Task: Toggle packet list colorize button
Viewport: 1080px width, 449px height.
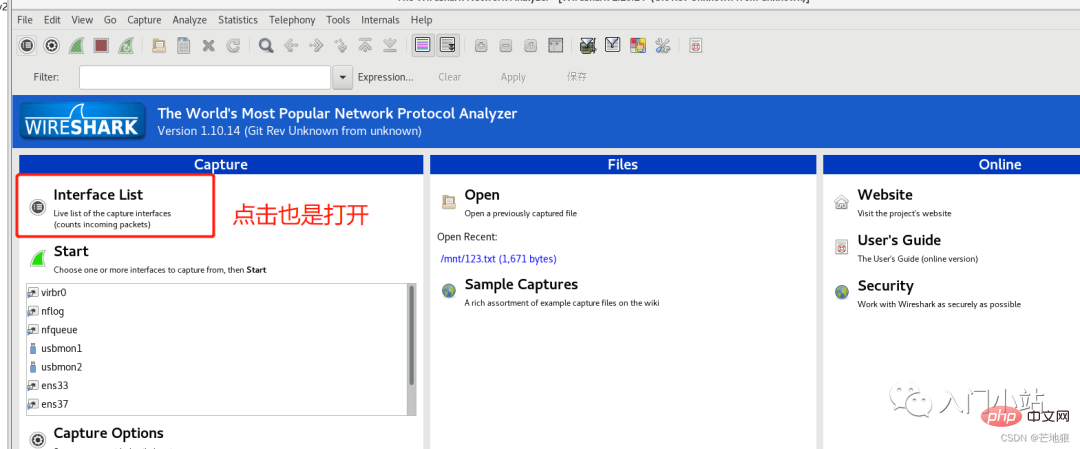Action: tap(423, 46)
